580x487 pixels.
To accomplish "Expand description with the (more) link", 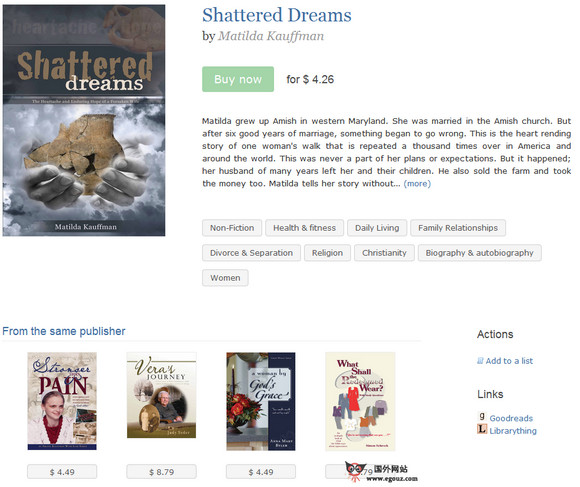I will pos(417,184).
